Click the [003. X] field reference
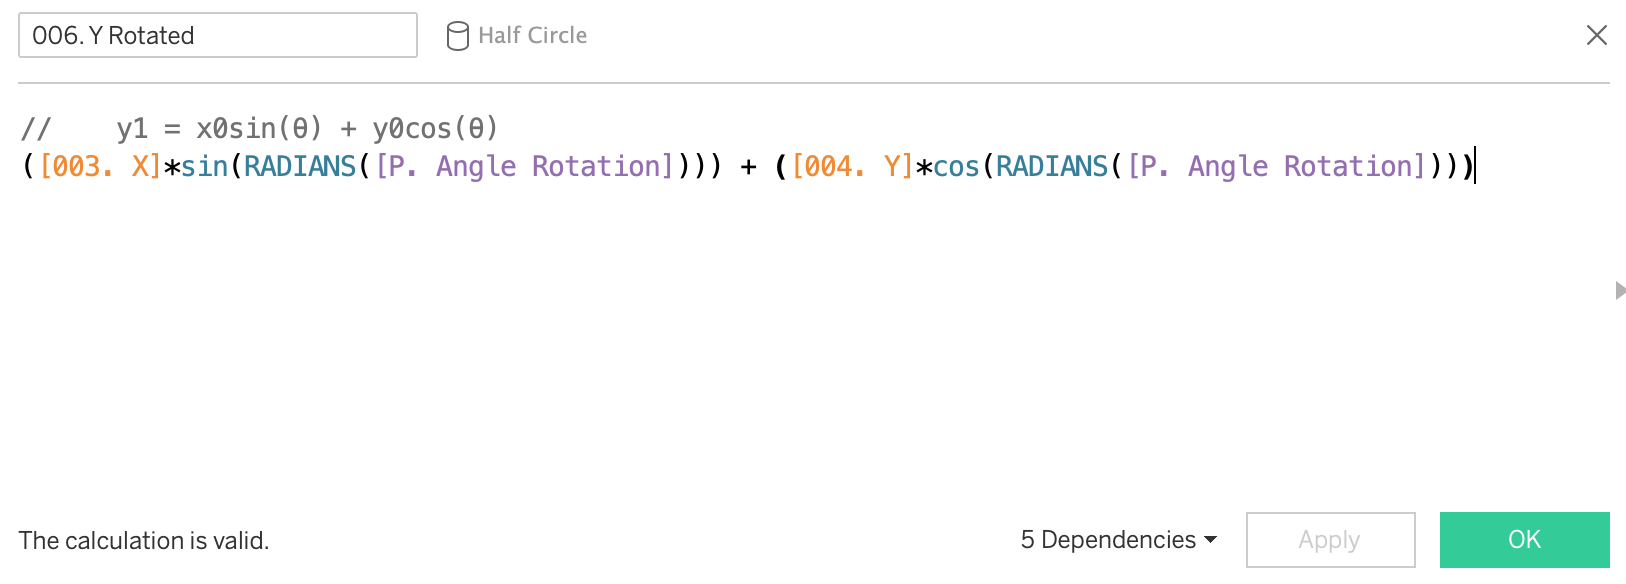 [100, 166]
